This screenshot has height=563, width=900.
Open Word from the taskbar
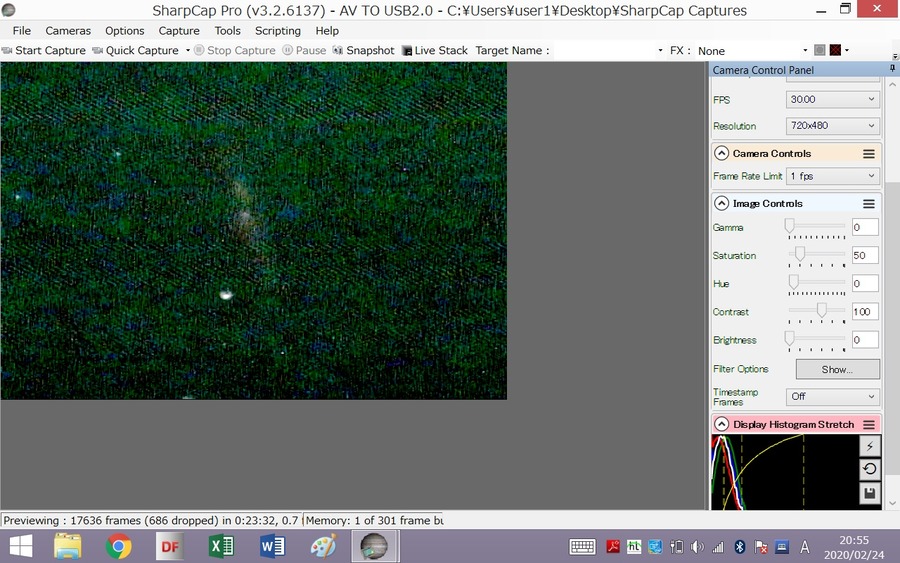[272, 546]
